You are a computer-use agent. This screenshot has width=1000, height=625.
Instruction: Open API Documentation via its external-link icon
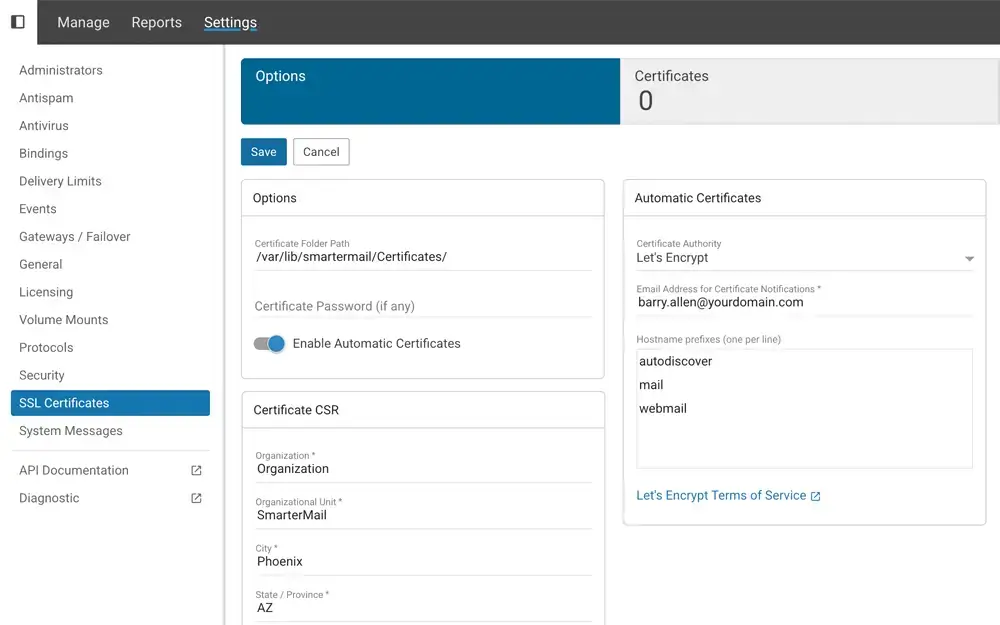[x=195, y=470]
